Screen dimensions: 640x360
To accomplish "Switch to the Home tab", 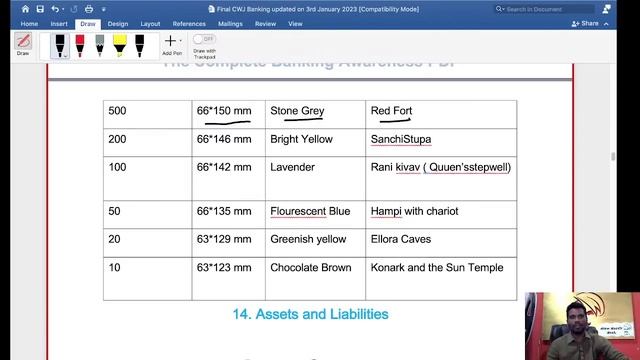I will point(29,24).
